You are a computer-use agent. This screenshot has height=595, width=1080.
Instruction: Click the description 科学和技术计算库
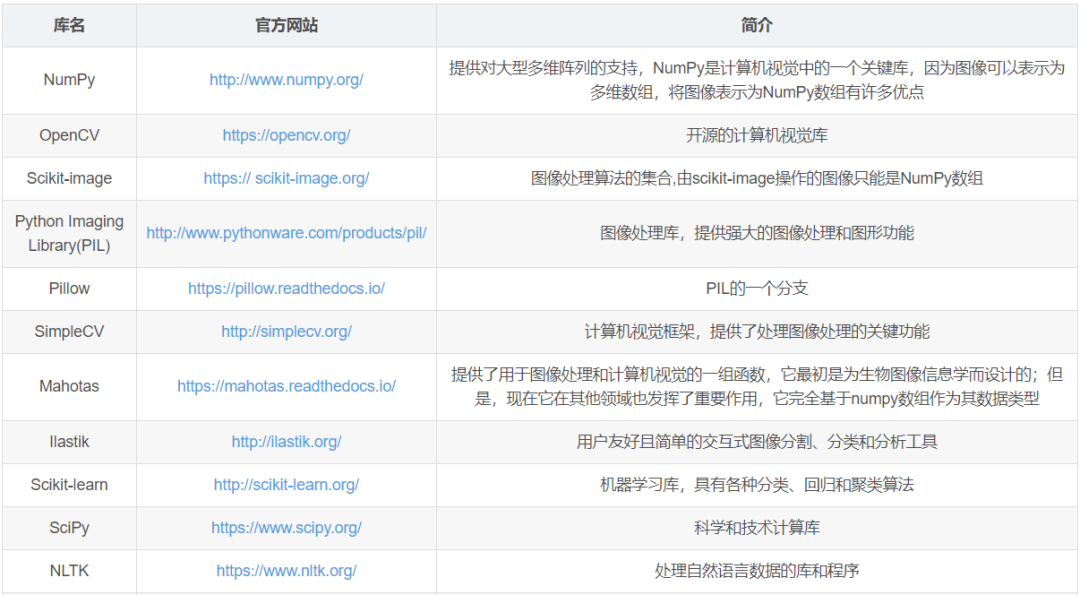tap(756, 528)
